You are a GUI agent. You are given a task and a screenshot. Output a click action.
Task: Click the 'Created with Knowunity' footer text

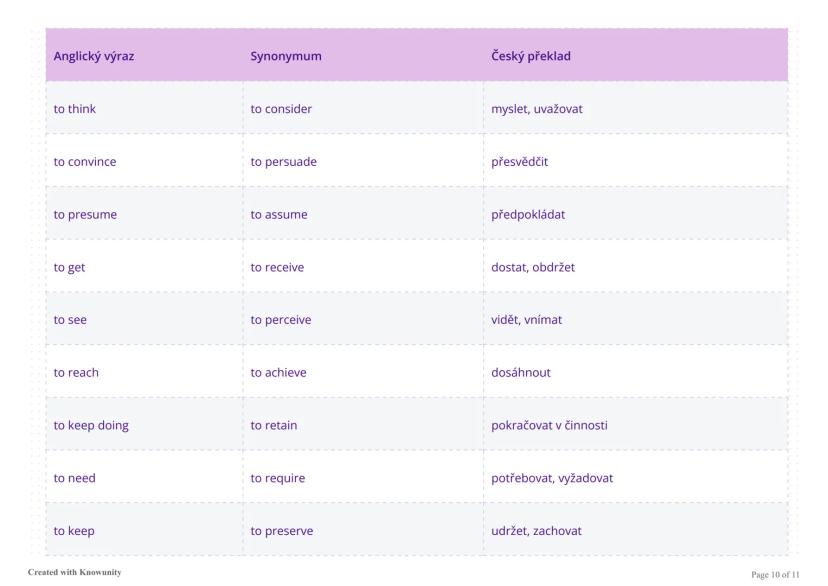(75, 573)
